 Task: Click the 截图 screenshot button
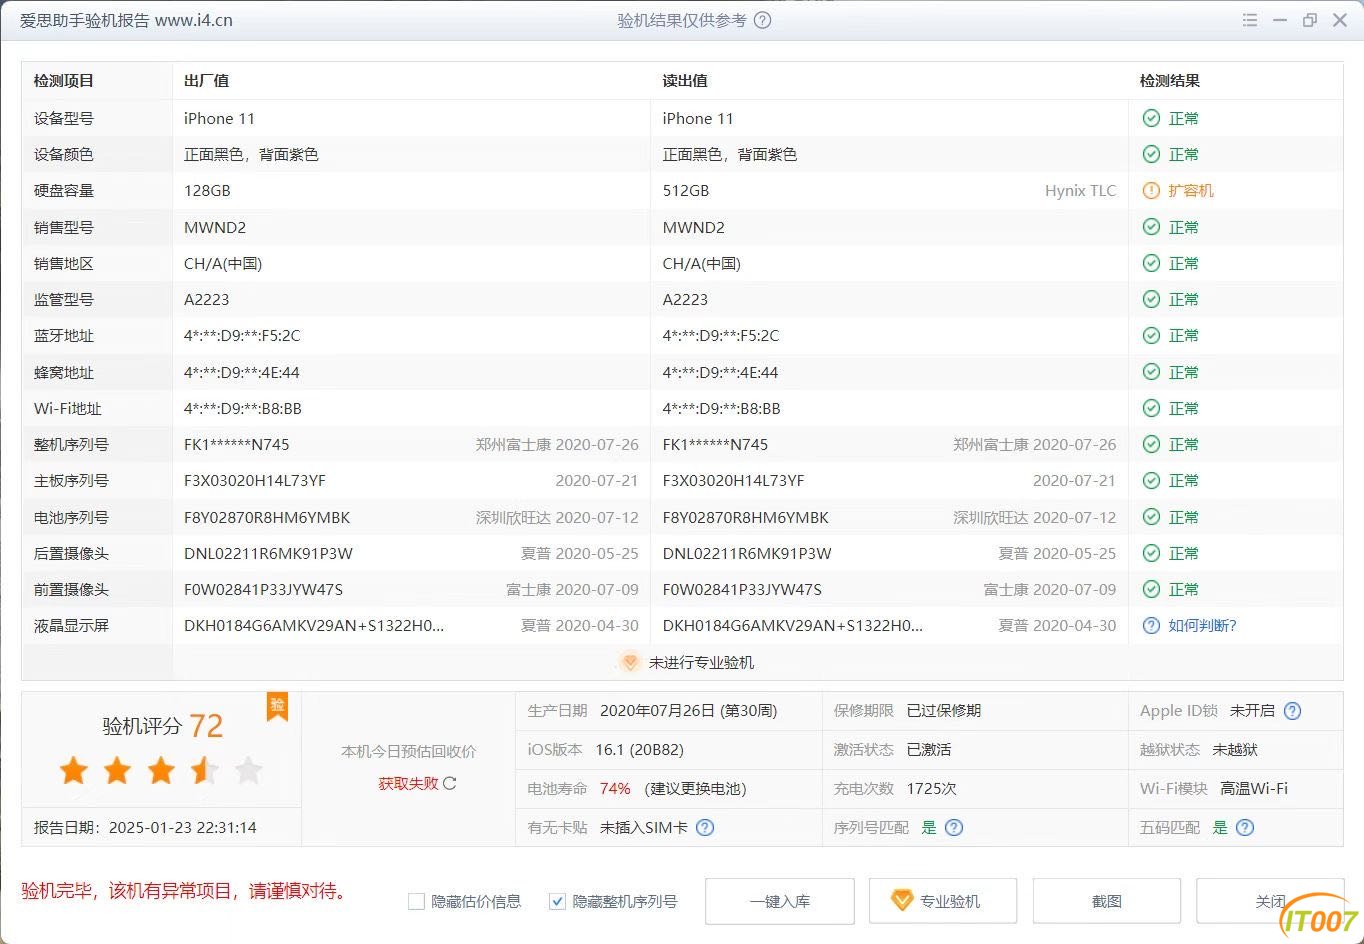pyautogui.click(x=1107, y=901)
